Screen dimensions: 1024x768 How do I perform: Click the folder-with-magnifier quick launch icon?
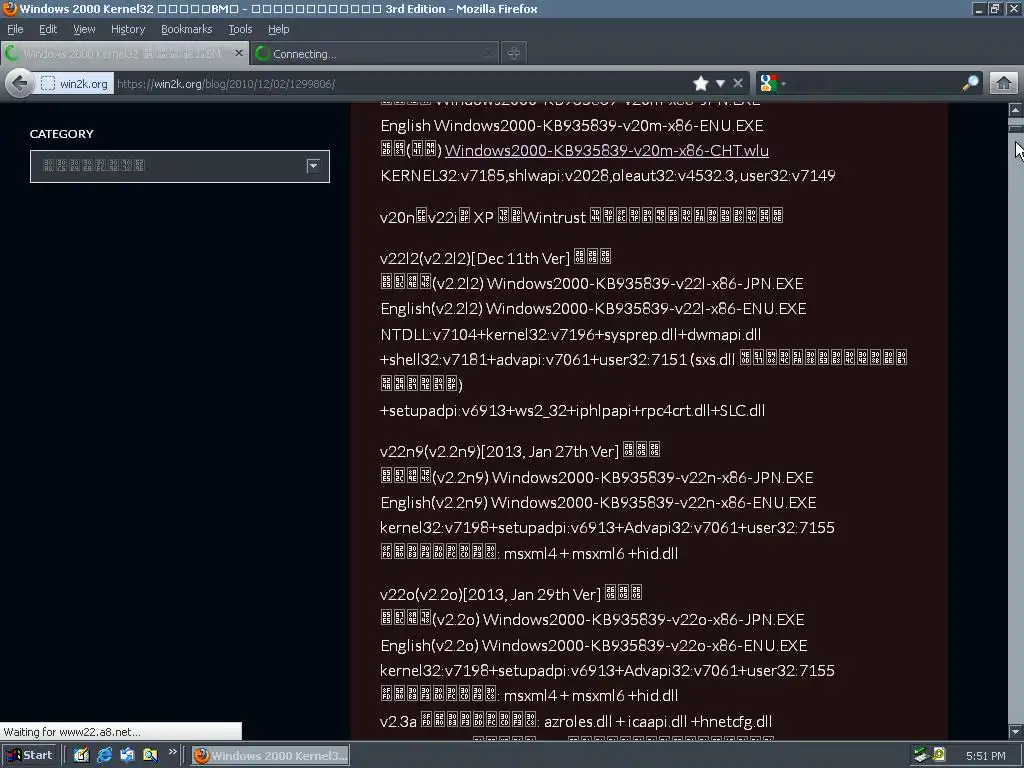[x=150, y=755]
